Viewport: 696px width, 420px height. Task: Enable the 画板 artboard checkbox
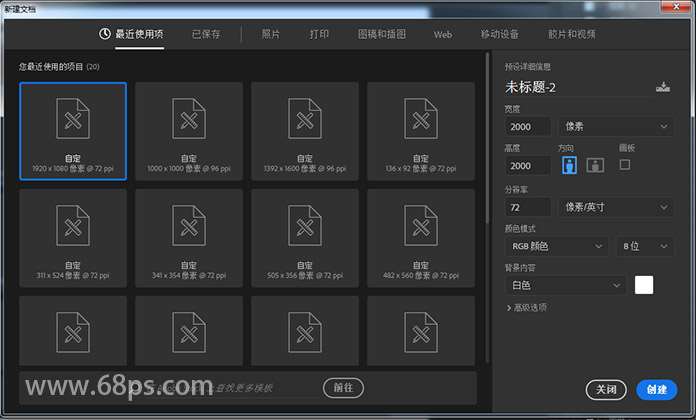(625, 165)
